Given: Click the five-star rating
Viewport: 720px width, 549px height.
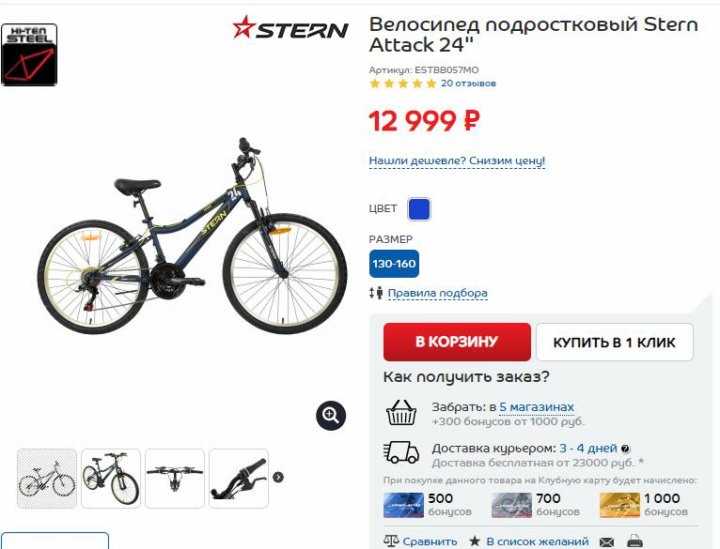Looking at the screenshot, I should coord(403,84).
